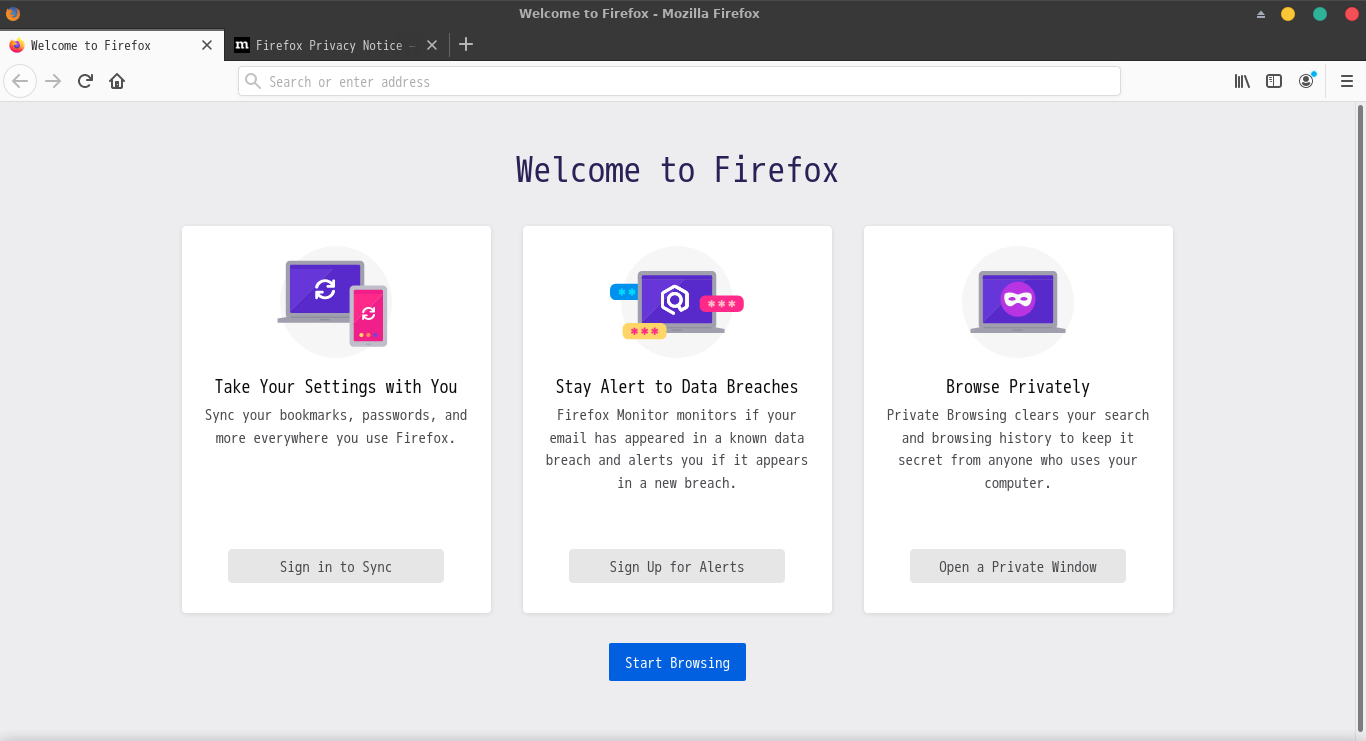Click the Mozilla icon on Privacy Notice tab
This screenshot has height=741, width=1366.
[x=242, y=45]
